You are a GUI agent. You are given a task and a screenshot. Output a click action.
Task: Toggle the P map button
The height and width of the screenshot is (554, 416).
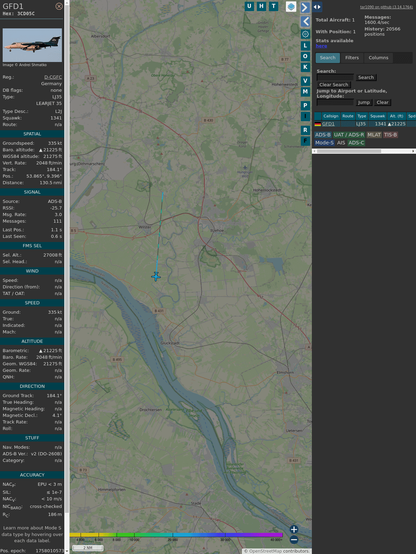(x=305, y=105)
